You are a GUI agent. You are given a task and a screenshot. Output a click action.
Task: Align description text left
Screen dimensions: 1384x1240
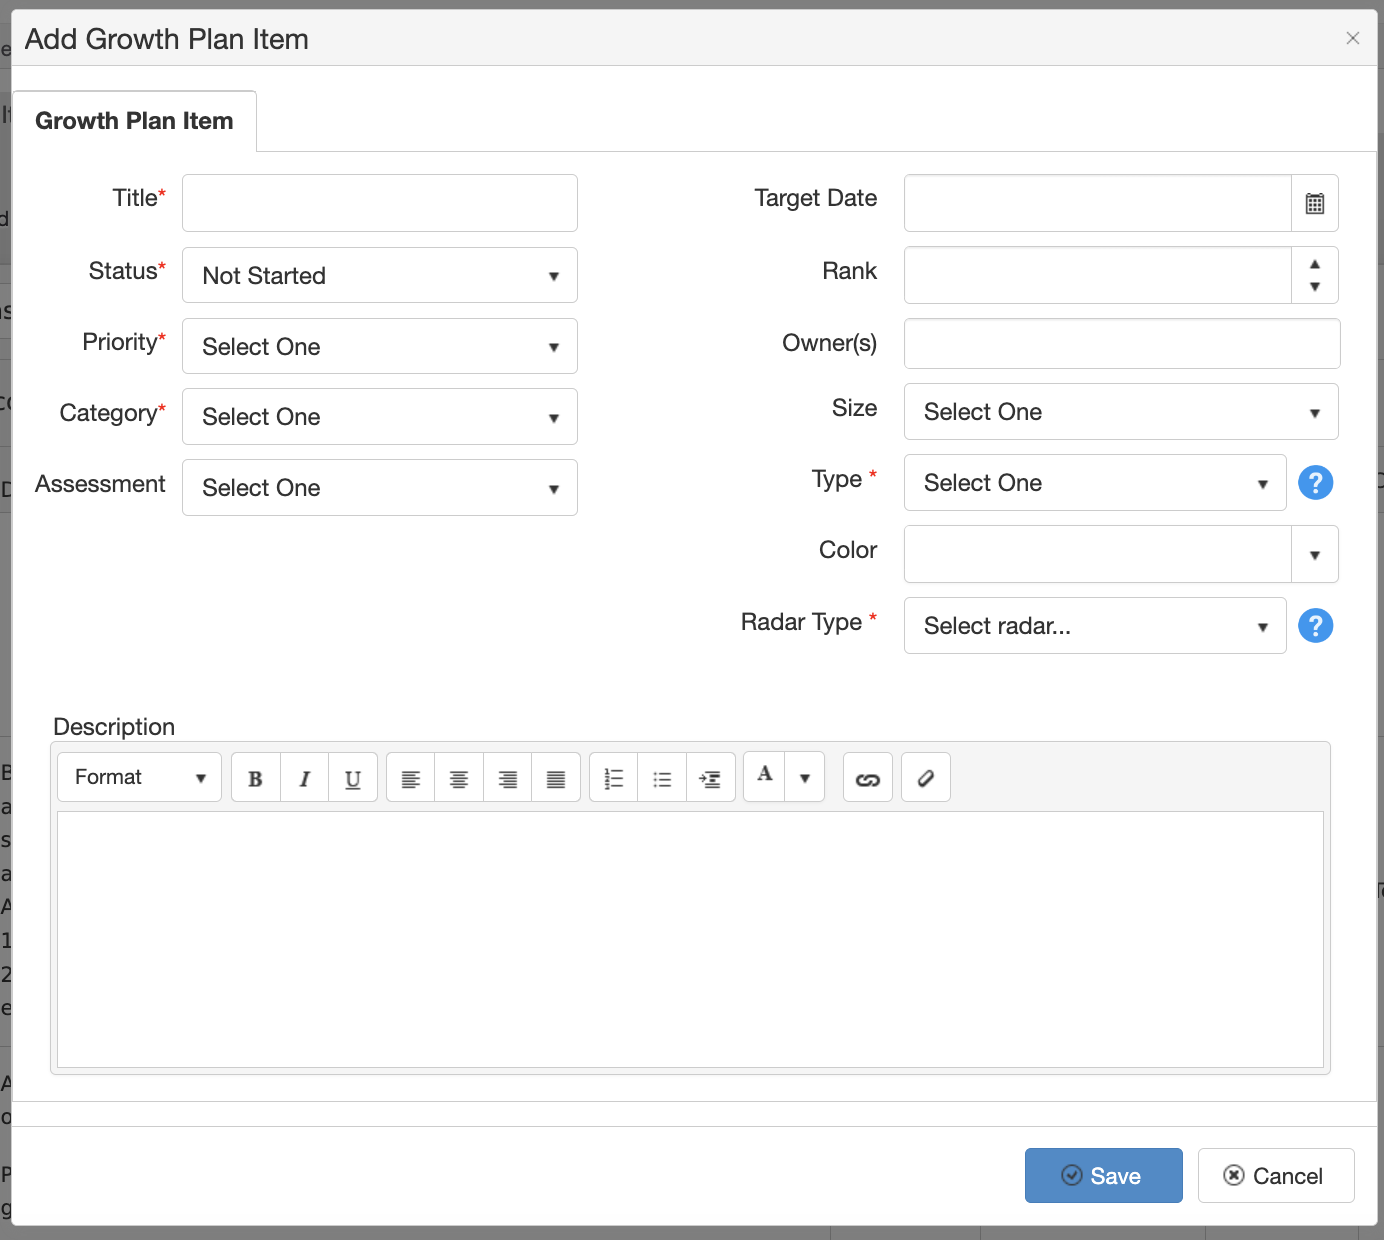click(411, 778)
